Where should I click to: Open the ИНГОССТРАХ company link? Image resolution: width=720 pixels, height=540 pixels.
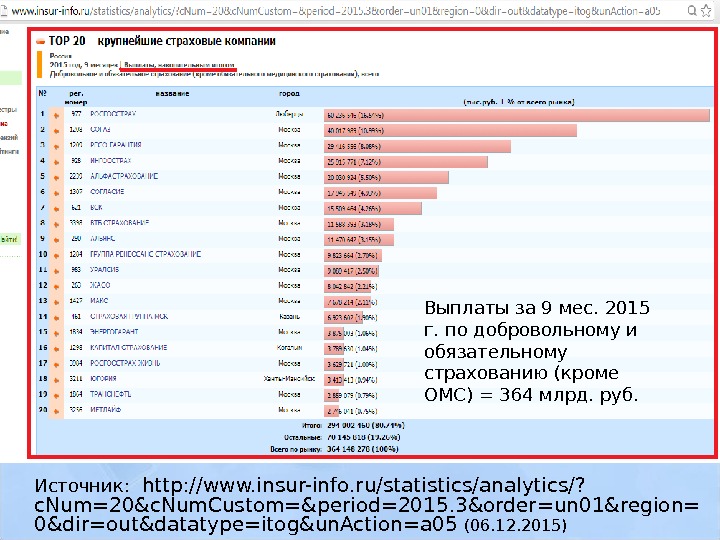click(111, 160)
